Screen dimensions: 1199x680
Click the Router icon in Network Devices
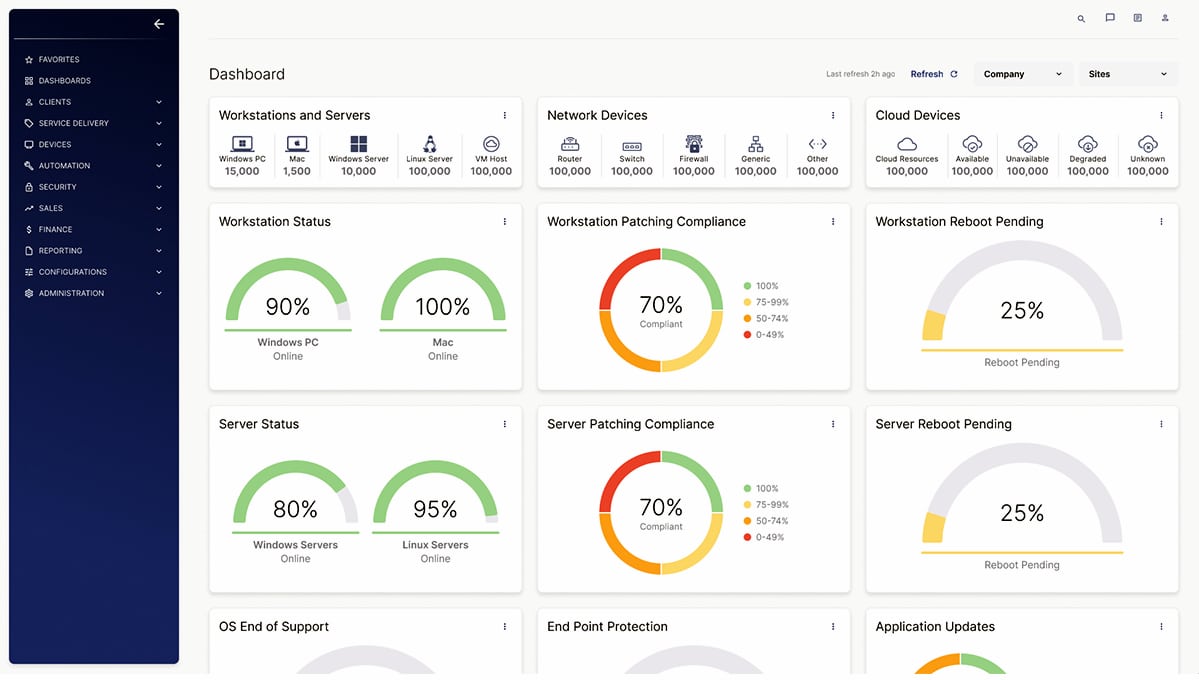[x=570, y=144]
